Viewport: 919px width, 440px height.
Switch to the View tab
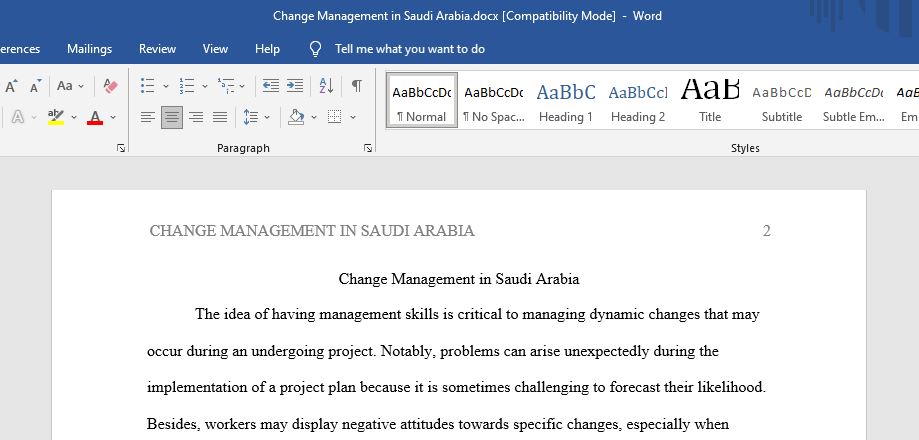tap(215, 49)
